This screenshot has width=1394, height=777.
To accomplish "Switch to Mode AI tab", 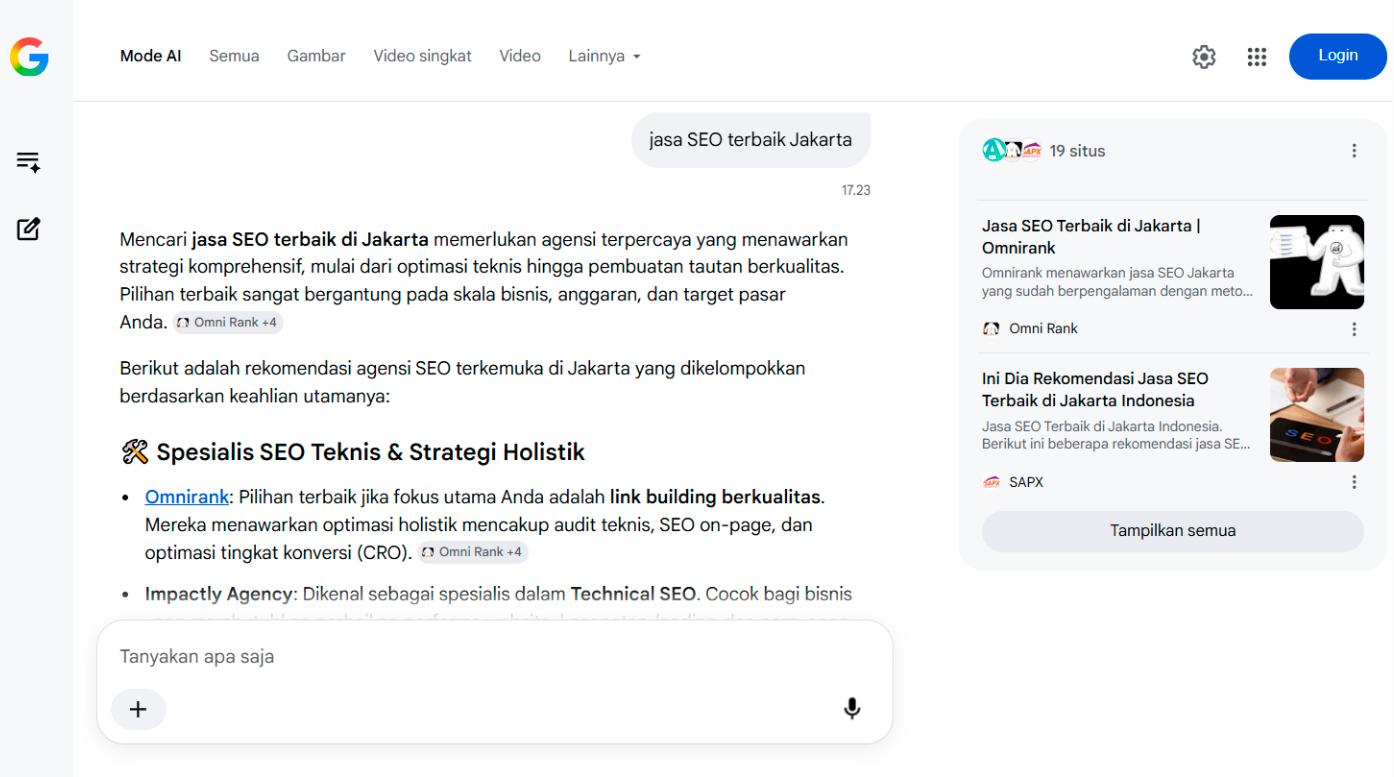I will click(x=151, y=56).
